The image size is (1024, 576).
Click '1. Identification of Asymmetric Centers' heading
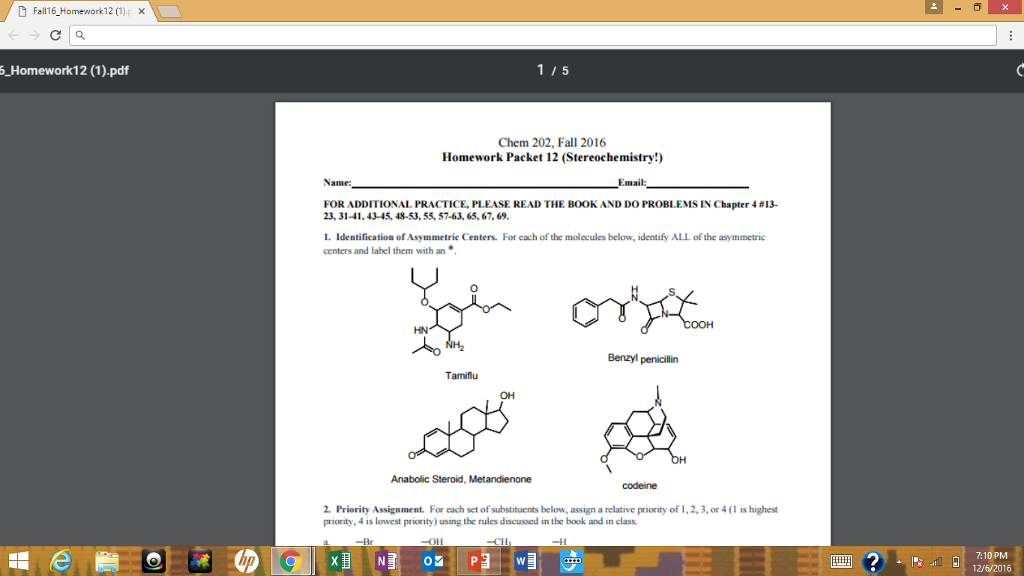[410, 237]
